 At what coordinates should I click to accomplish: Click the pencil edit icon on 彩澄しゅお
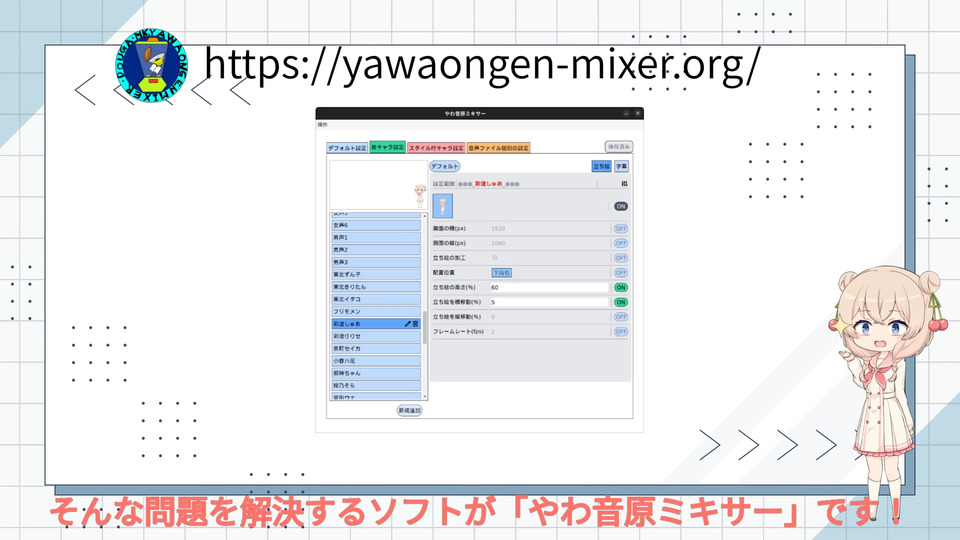[x=408, y=323]
